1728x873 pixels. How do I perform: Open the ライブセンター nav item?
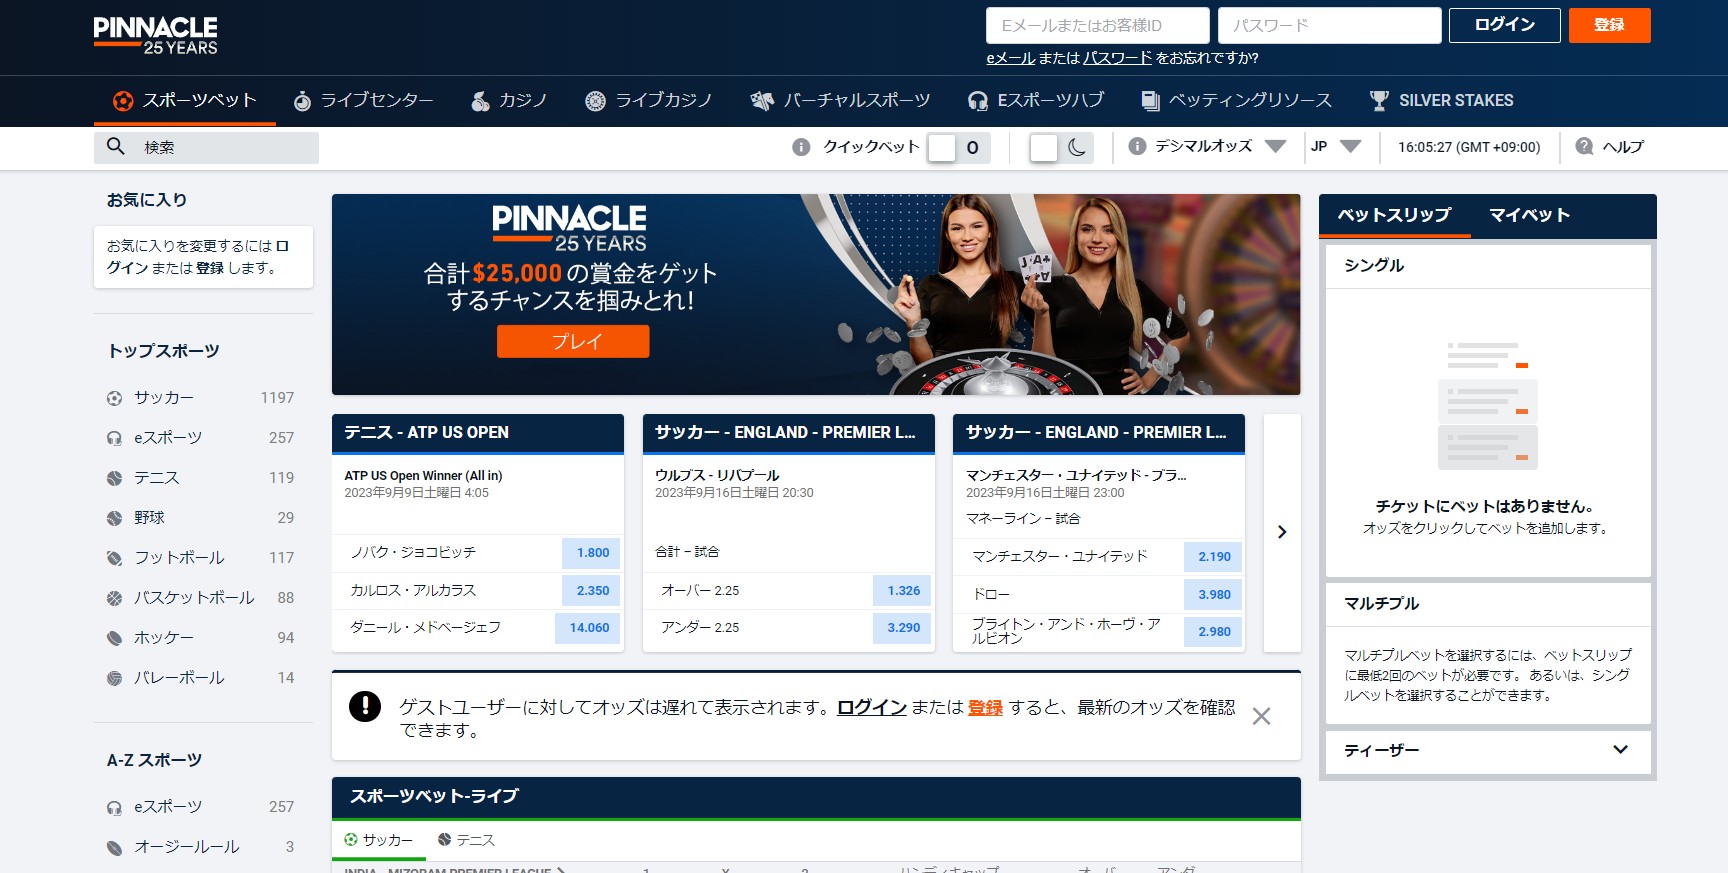(363, 101)
